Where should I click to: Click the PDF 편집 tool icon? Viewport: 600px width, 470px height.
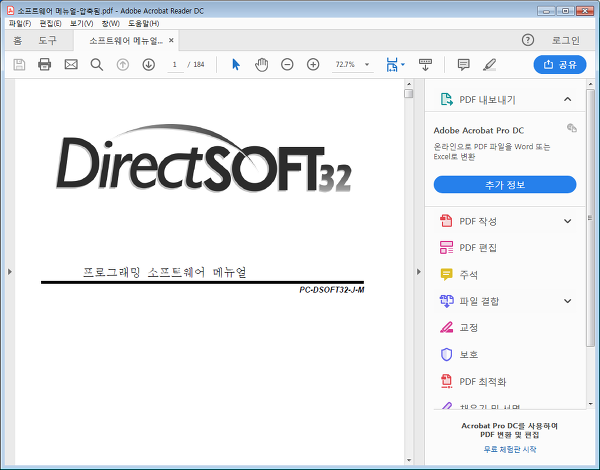(x=446, y=247)
